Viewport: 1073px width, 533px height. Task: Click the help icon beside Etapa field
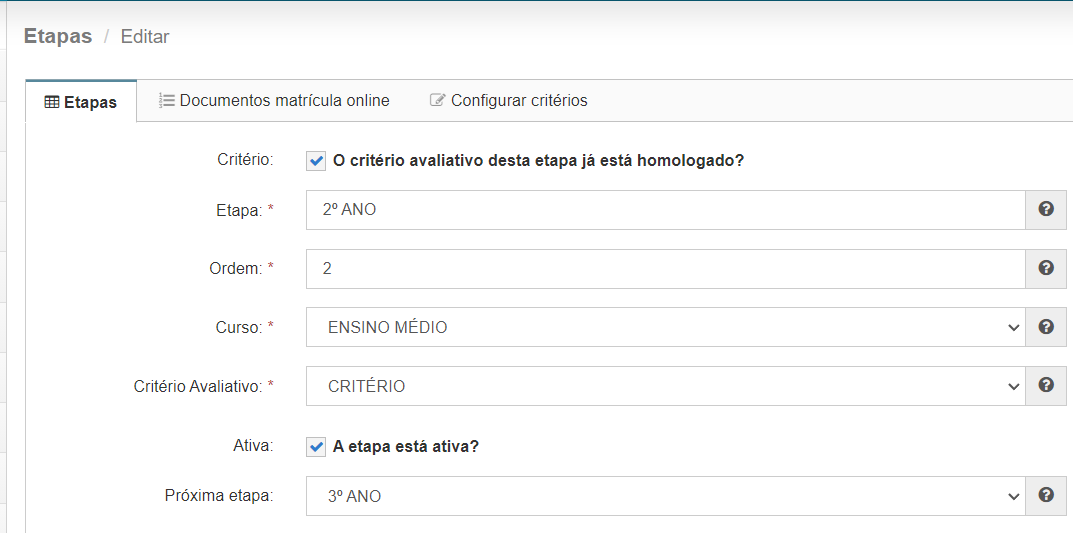coord(1046,210)
